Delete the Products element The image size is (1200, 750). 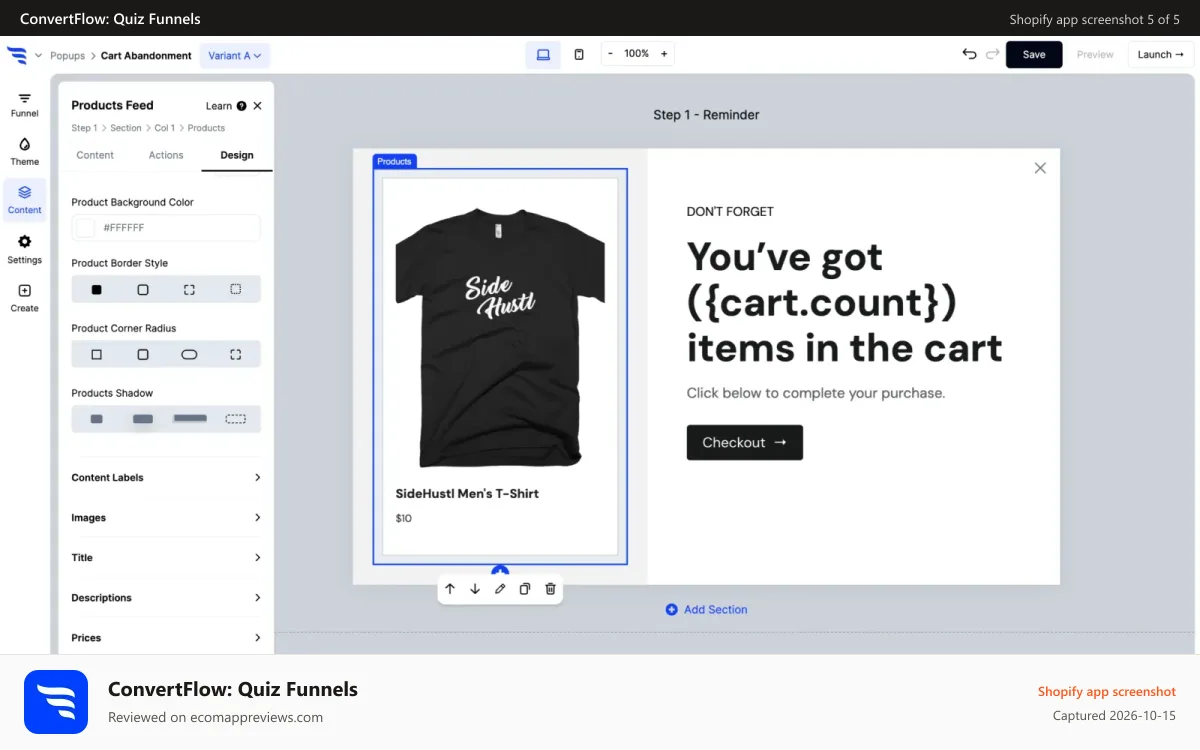coord(550,589)
